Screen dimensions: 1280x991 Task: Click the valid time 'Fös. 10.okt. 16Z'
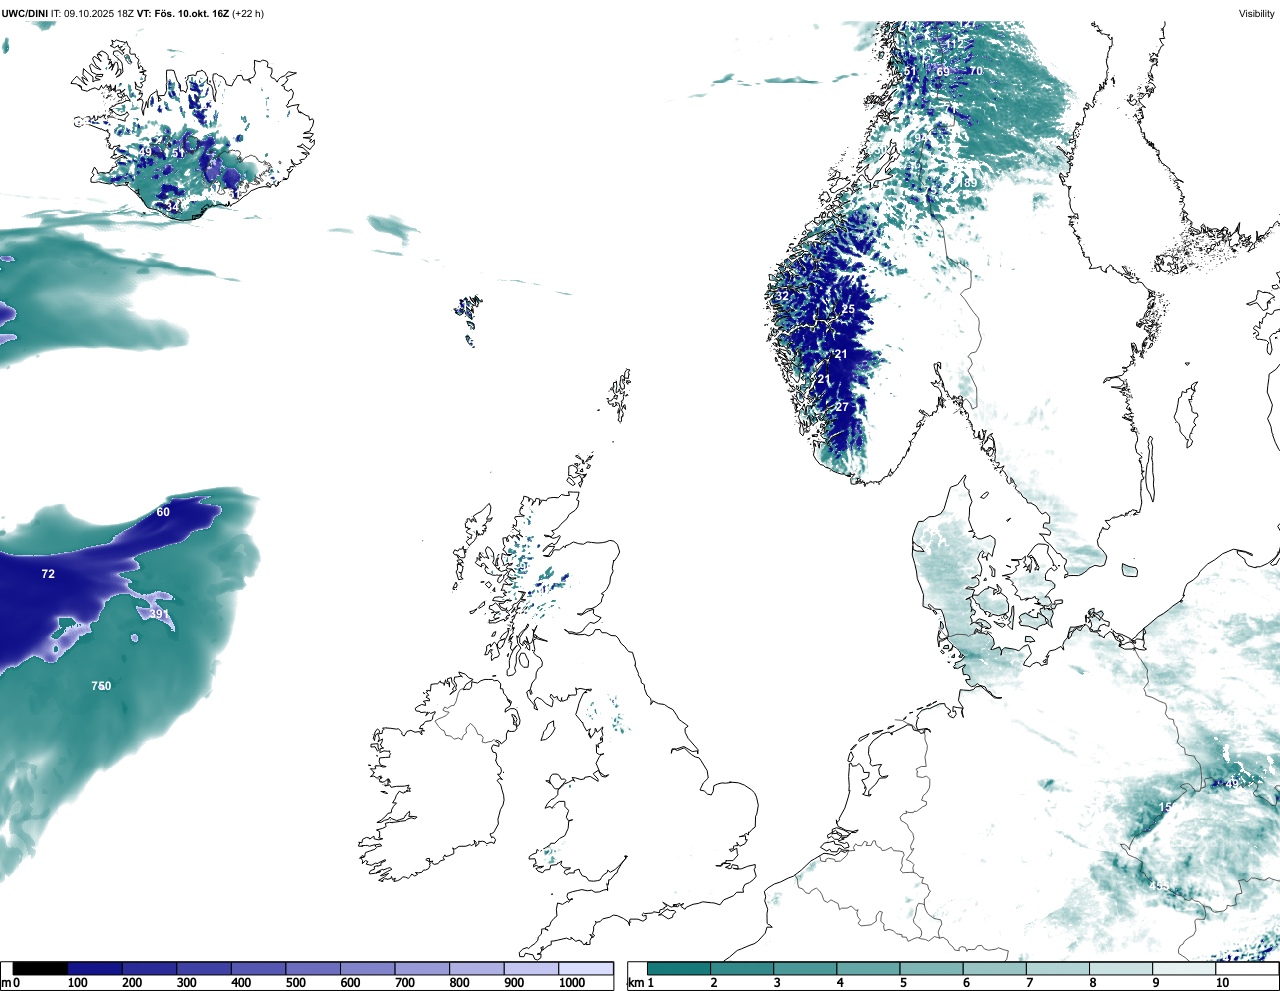(192, 14)
